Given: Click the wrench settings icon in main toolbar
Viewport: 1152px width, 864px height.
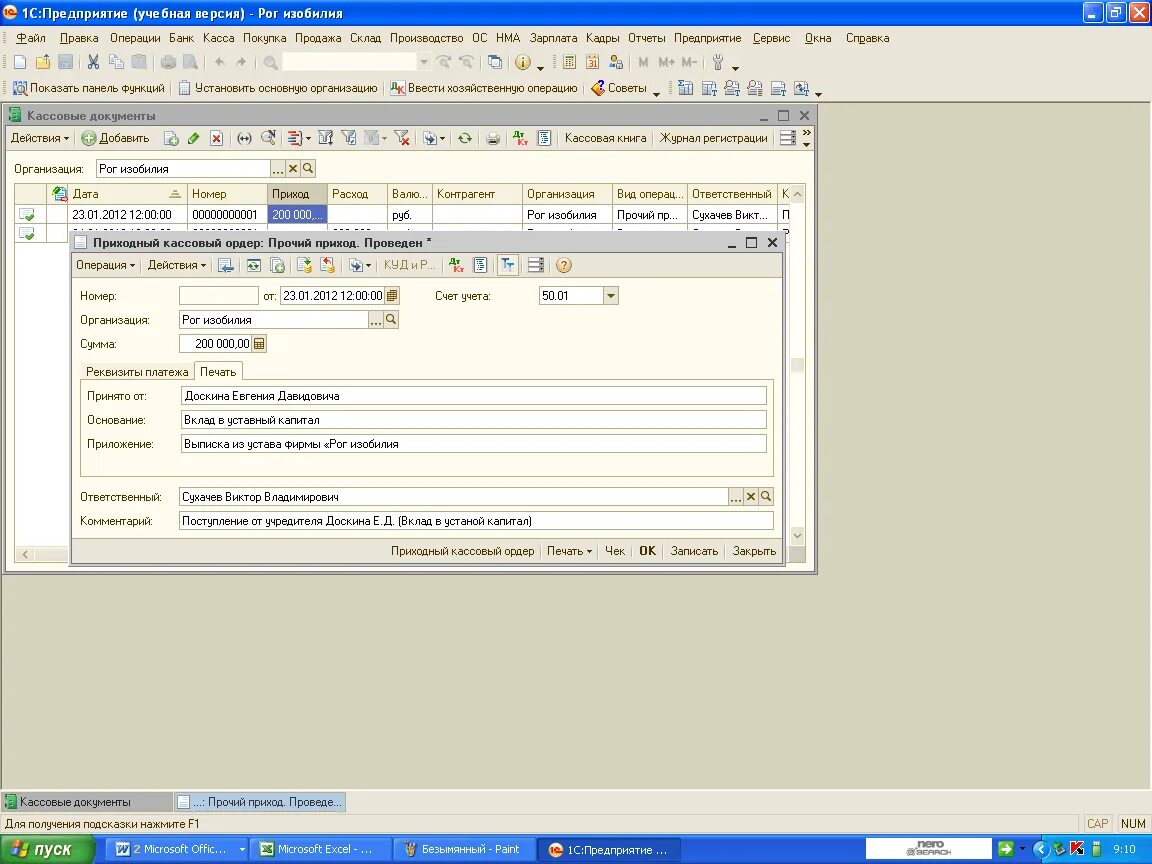Looking at the screenshot, I should 718,62.
